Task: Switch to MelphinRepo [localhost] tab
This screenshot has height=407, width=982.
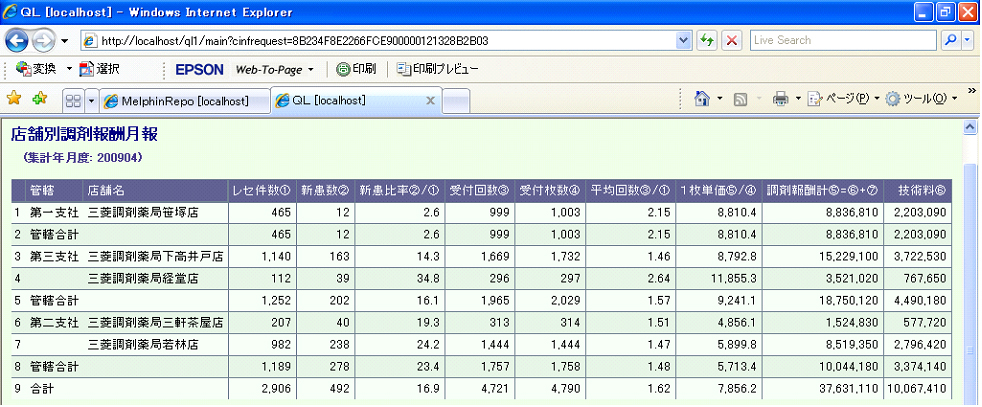Action: pos(185,100)
